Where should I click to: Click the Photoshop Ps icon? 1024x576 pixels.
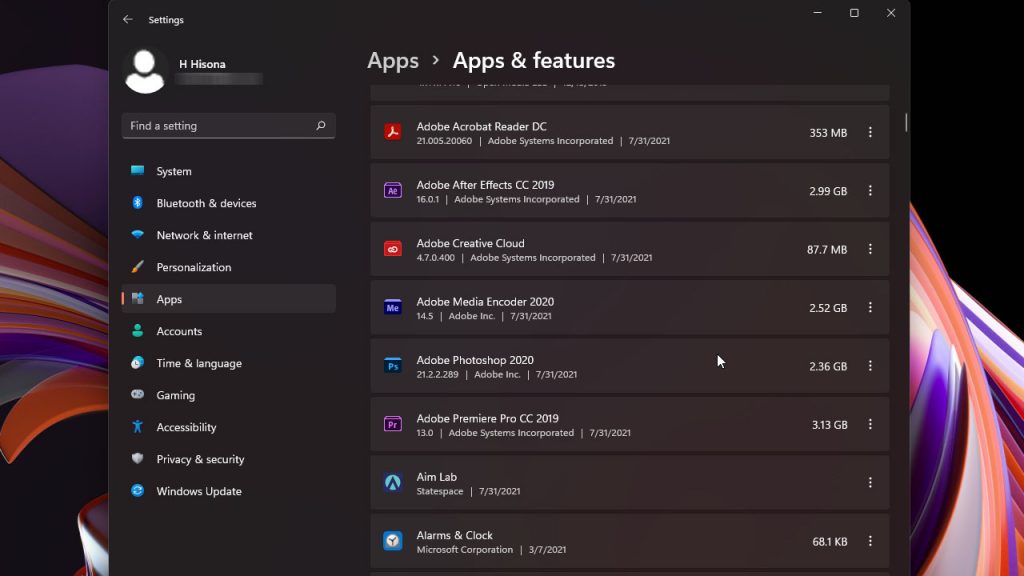click(392, 366)
